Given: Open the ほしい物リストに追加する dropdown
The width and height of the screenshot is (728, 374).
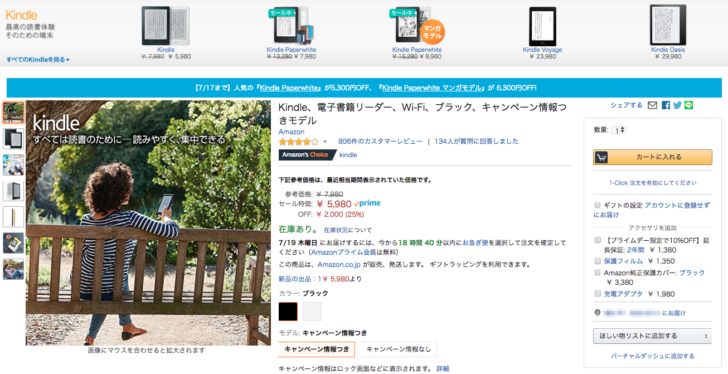Looking at the screenshot, I should click(x=652, y=336).
